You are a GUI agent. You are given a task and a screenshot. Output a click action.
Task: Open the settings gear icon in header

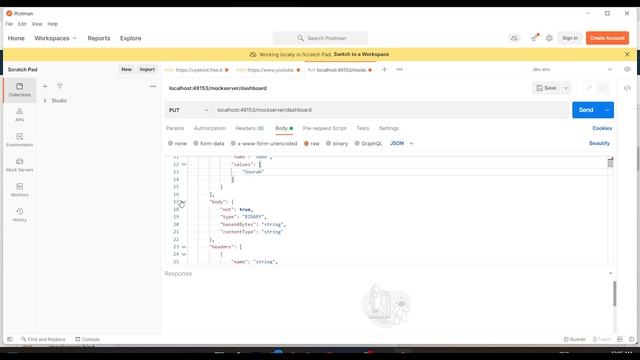[x=549, y=38]
